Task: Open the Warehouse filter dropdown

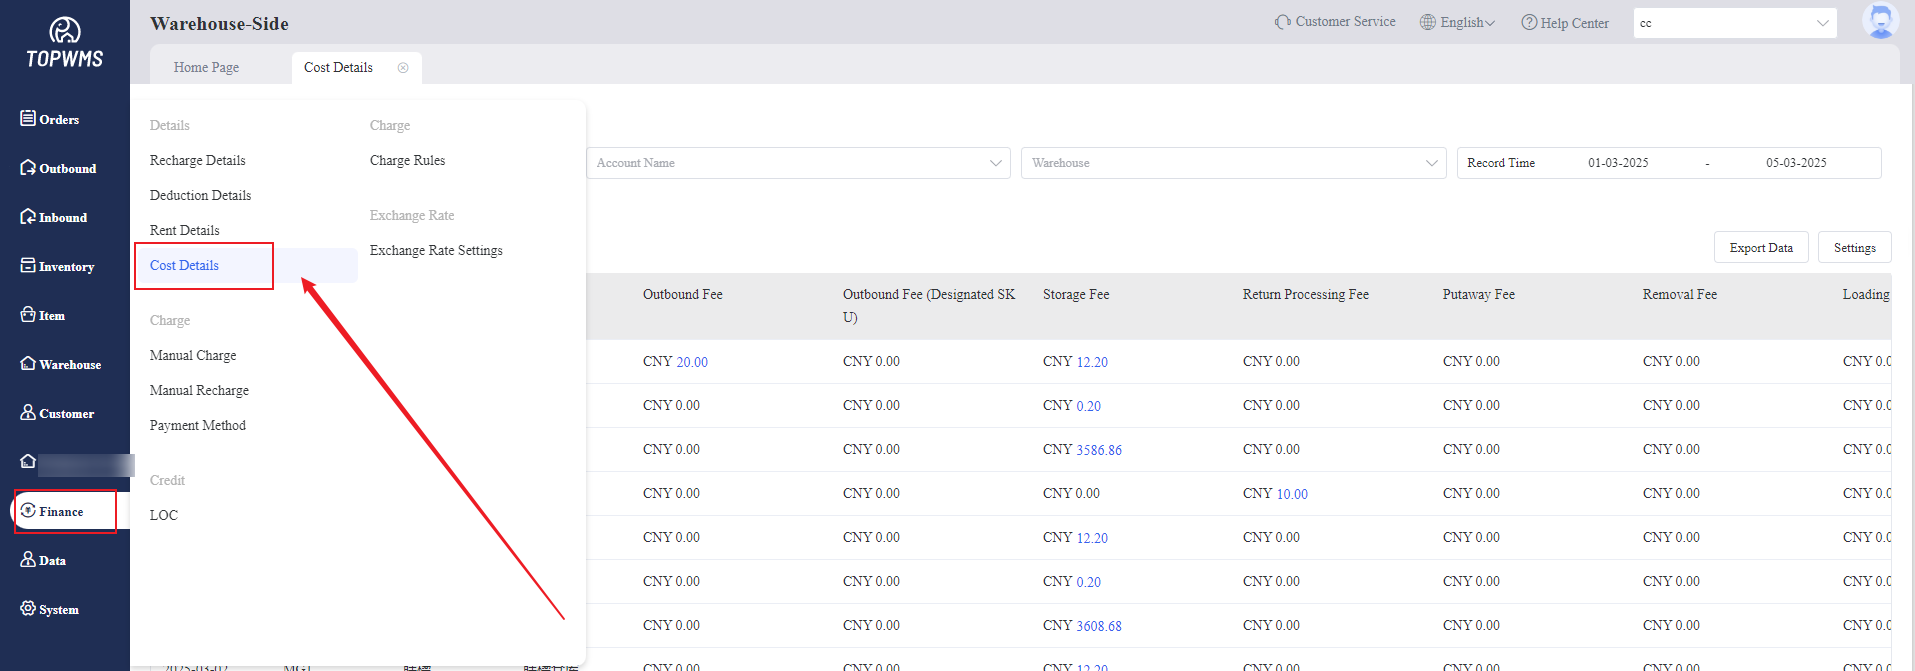Action: click(x=1233, y=163)
